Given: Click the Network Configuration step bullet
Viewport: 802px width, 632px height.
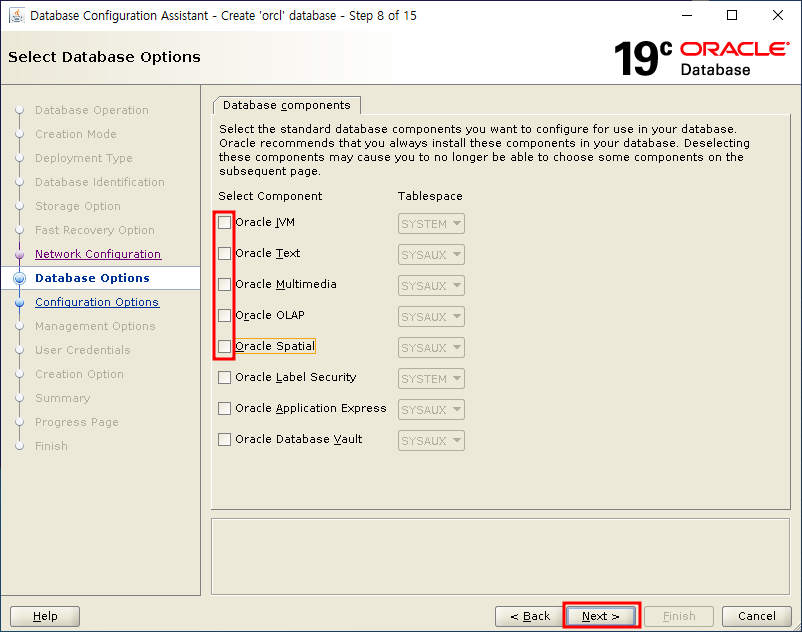Looking at the screenshot, I should tap(19, 254).
